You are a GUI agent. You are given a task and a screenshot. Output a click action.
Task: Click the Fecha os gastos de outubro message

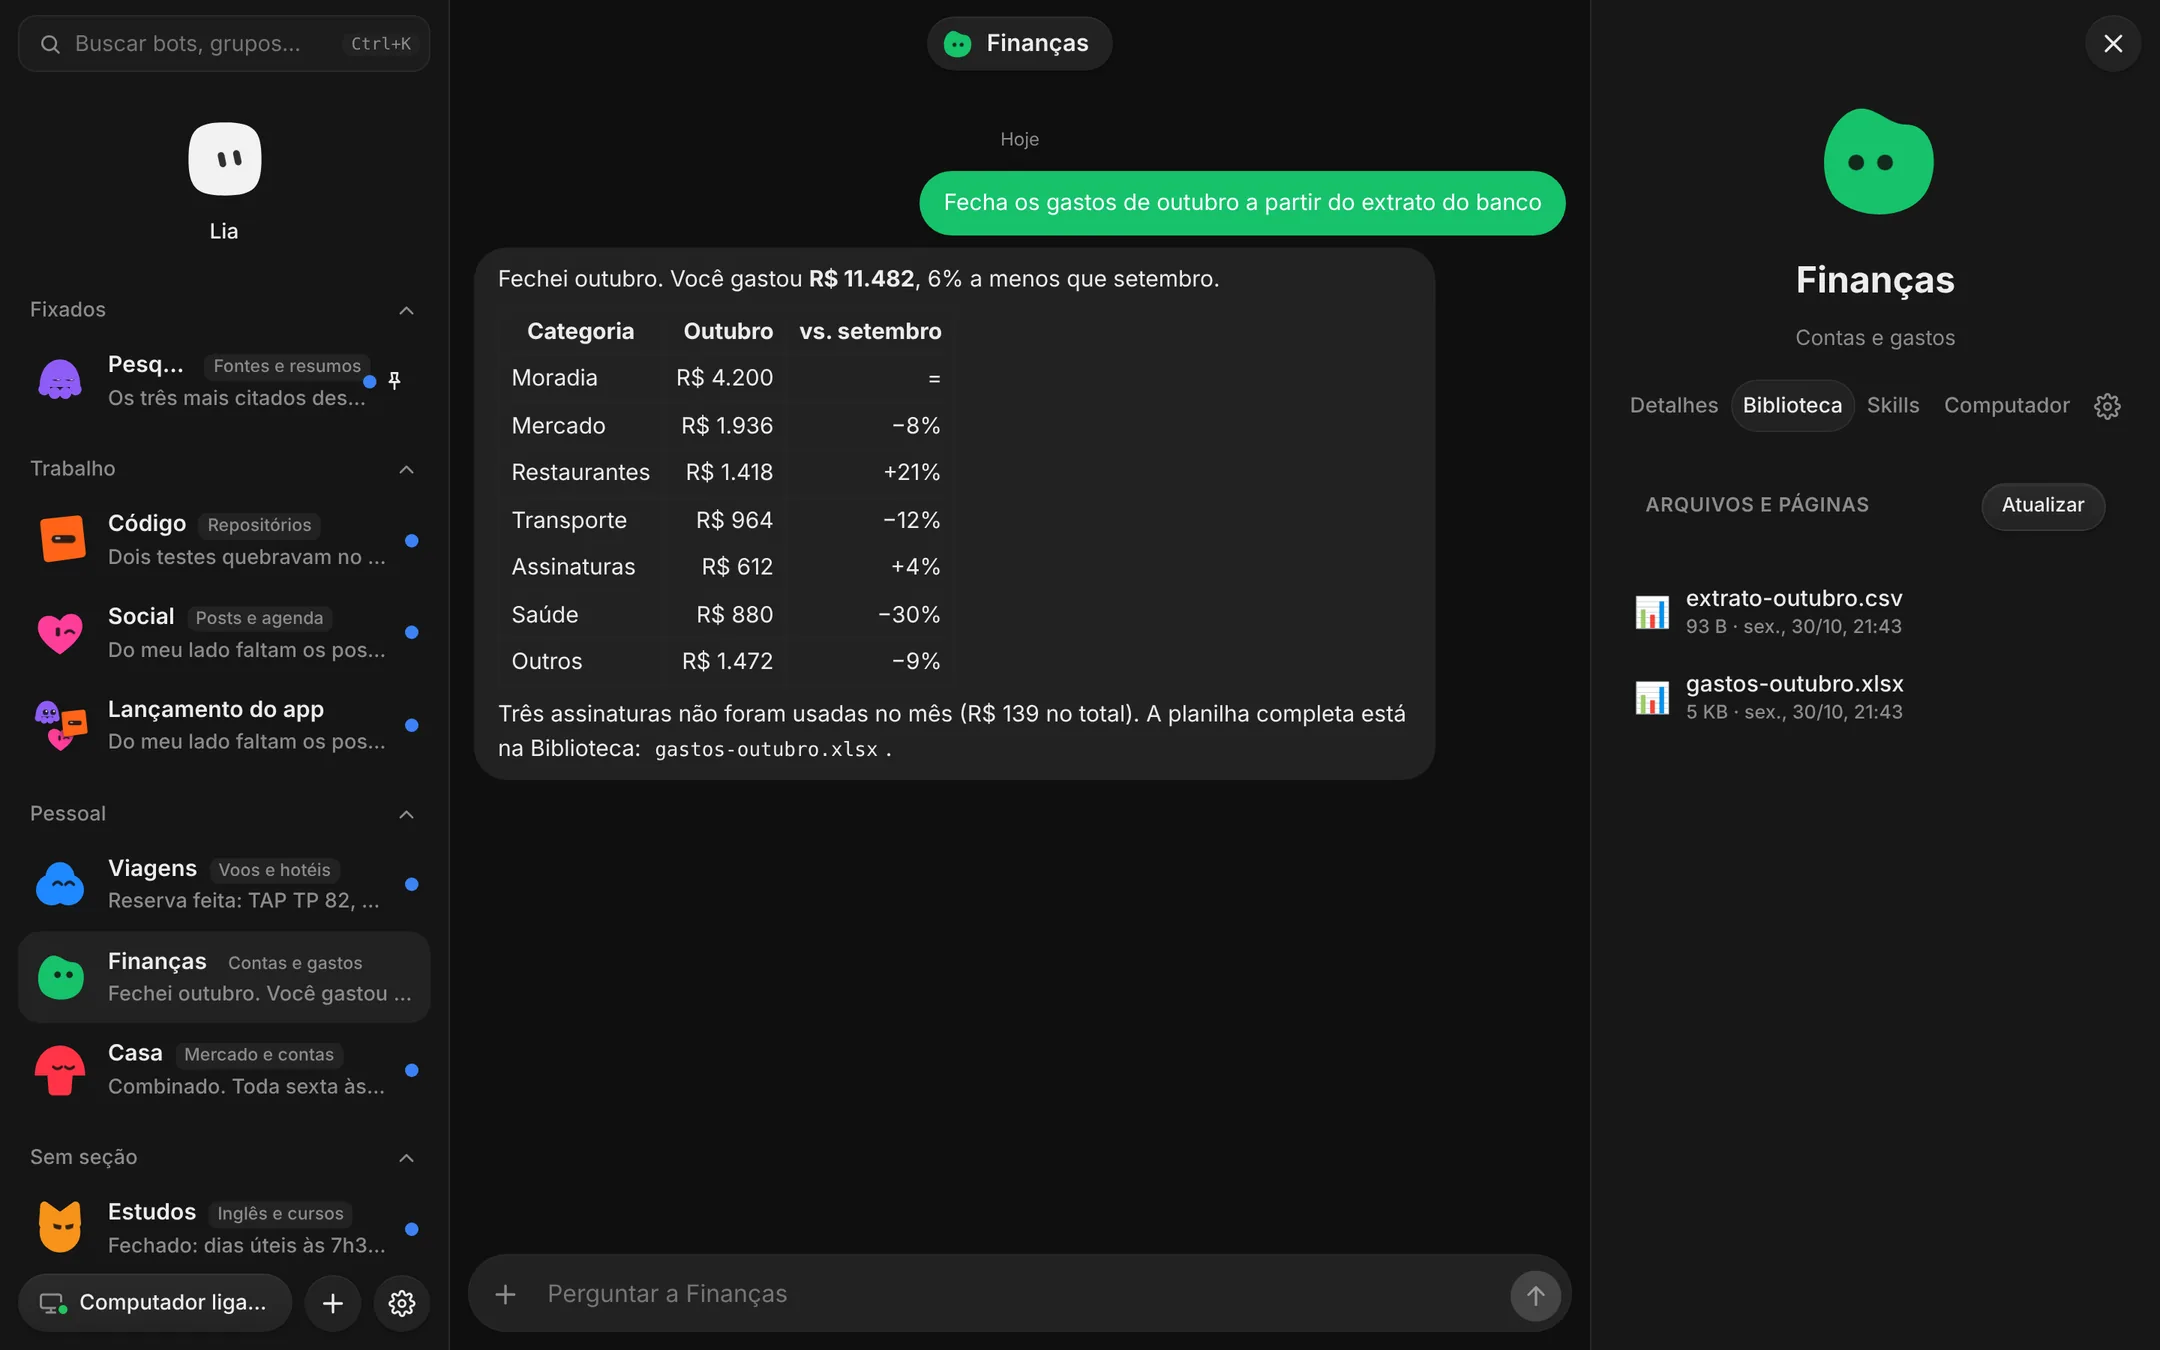pyautogui.click(x=1242, y=203)
